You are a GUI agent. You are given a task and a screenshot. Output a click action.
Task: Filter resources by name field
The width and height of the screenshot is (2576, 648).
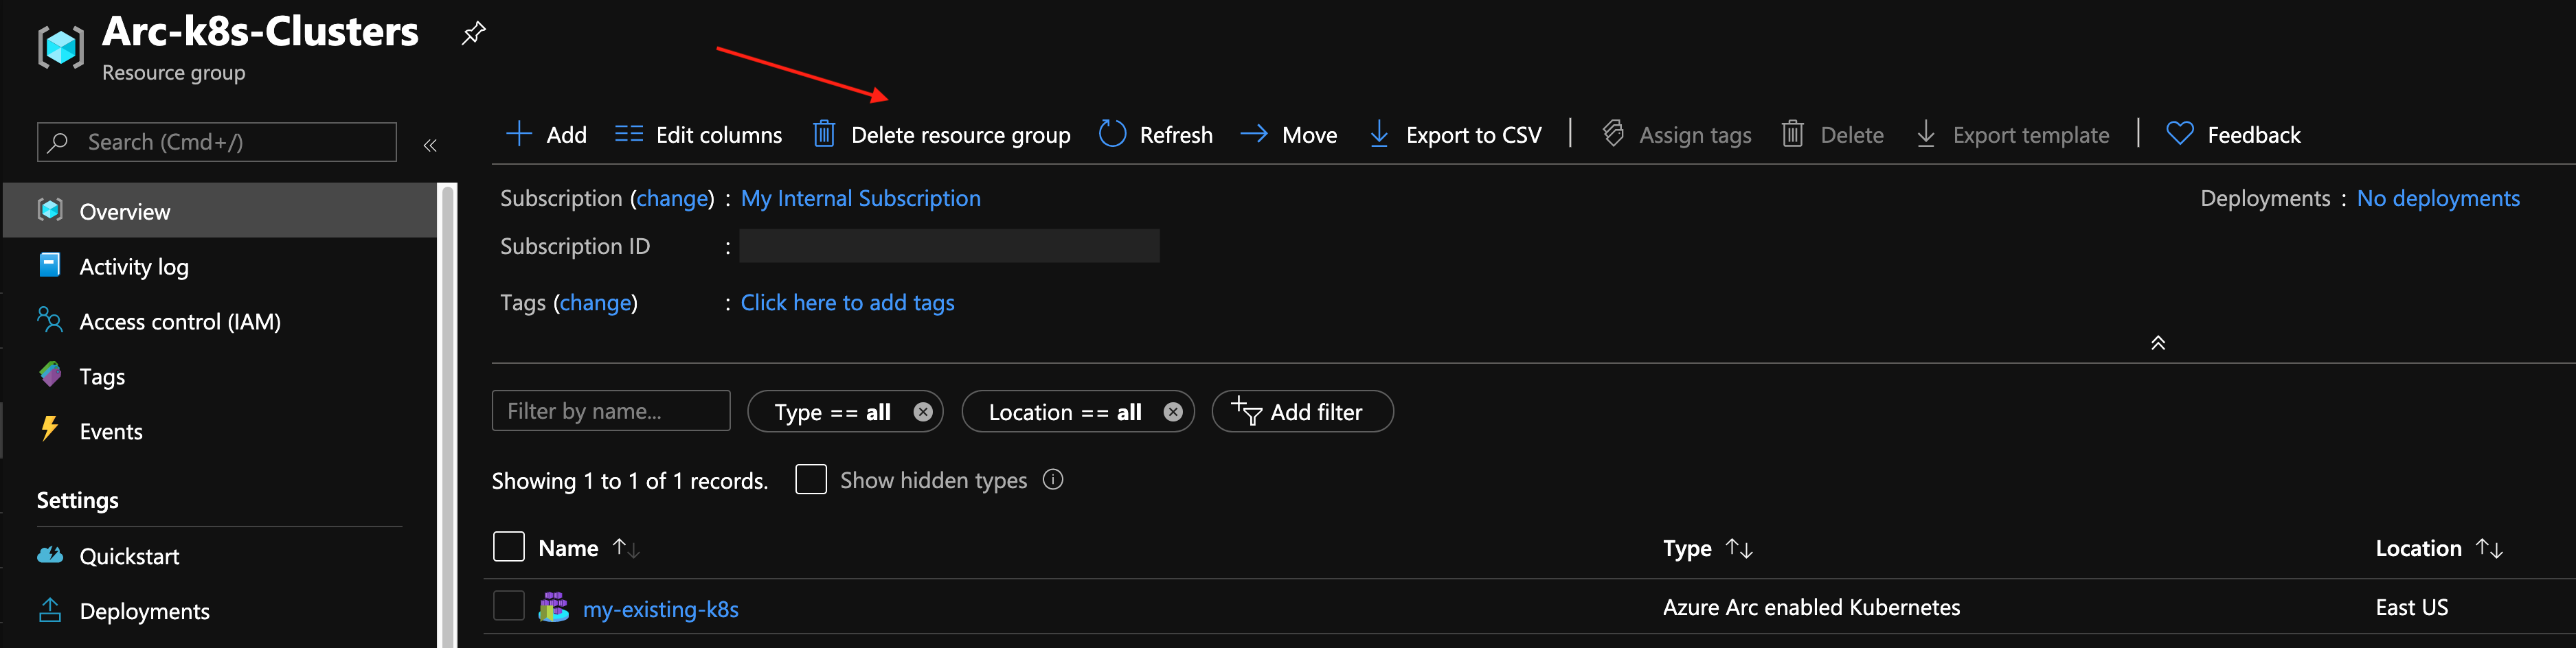tap(611, 411)
